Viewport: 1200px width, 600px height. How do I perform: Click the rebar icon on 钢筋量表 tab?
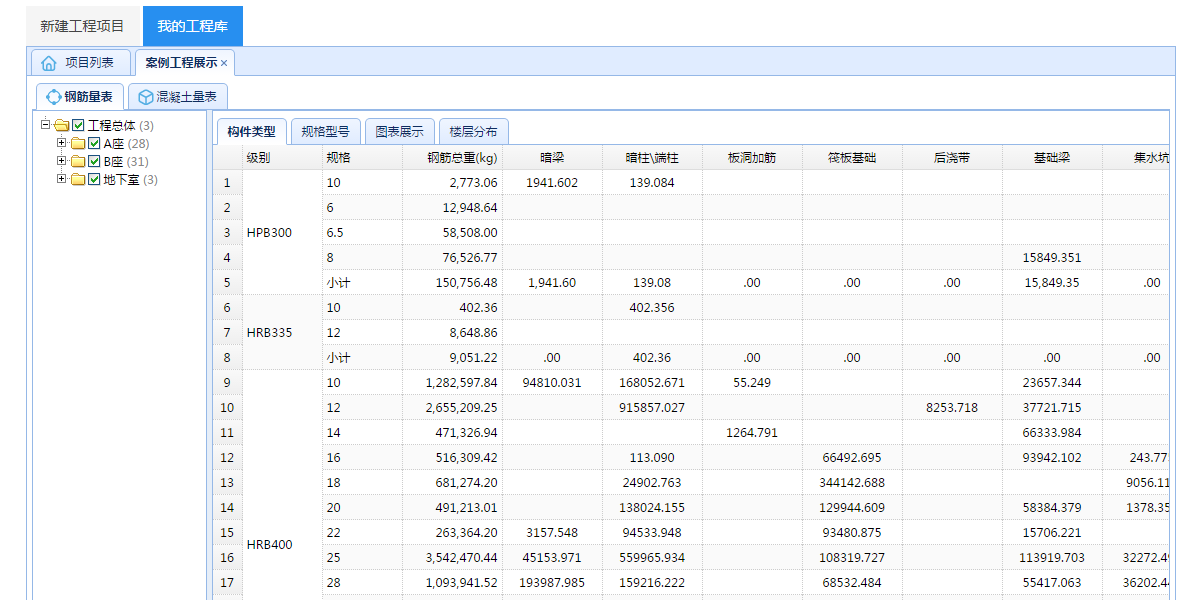tap(54, 97)
